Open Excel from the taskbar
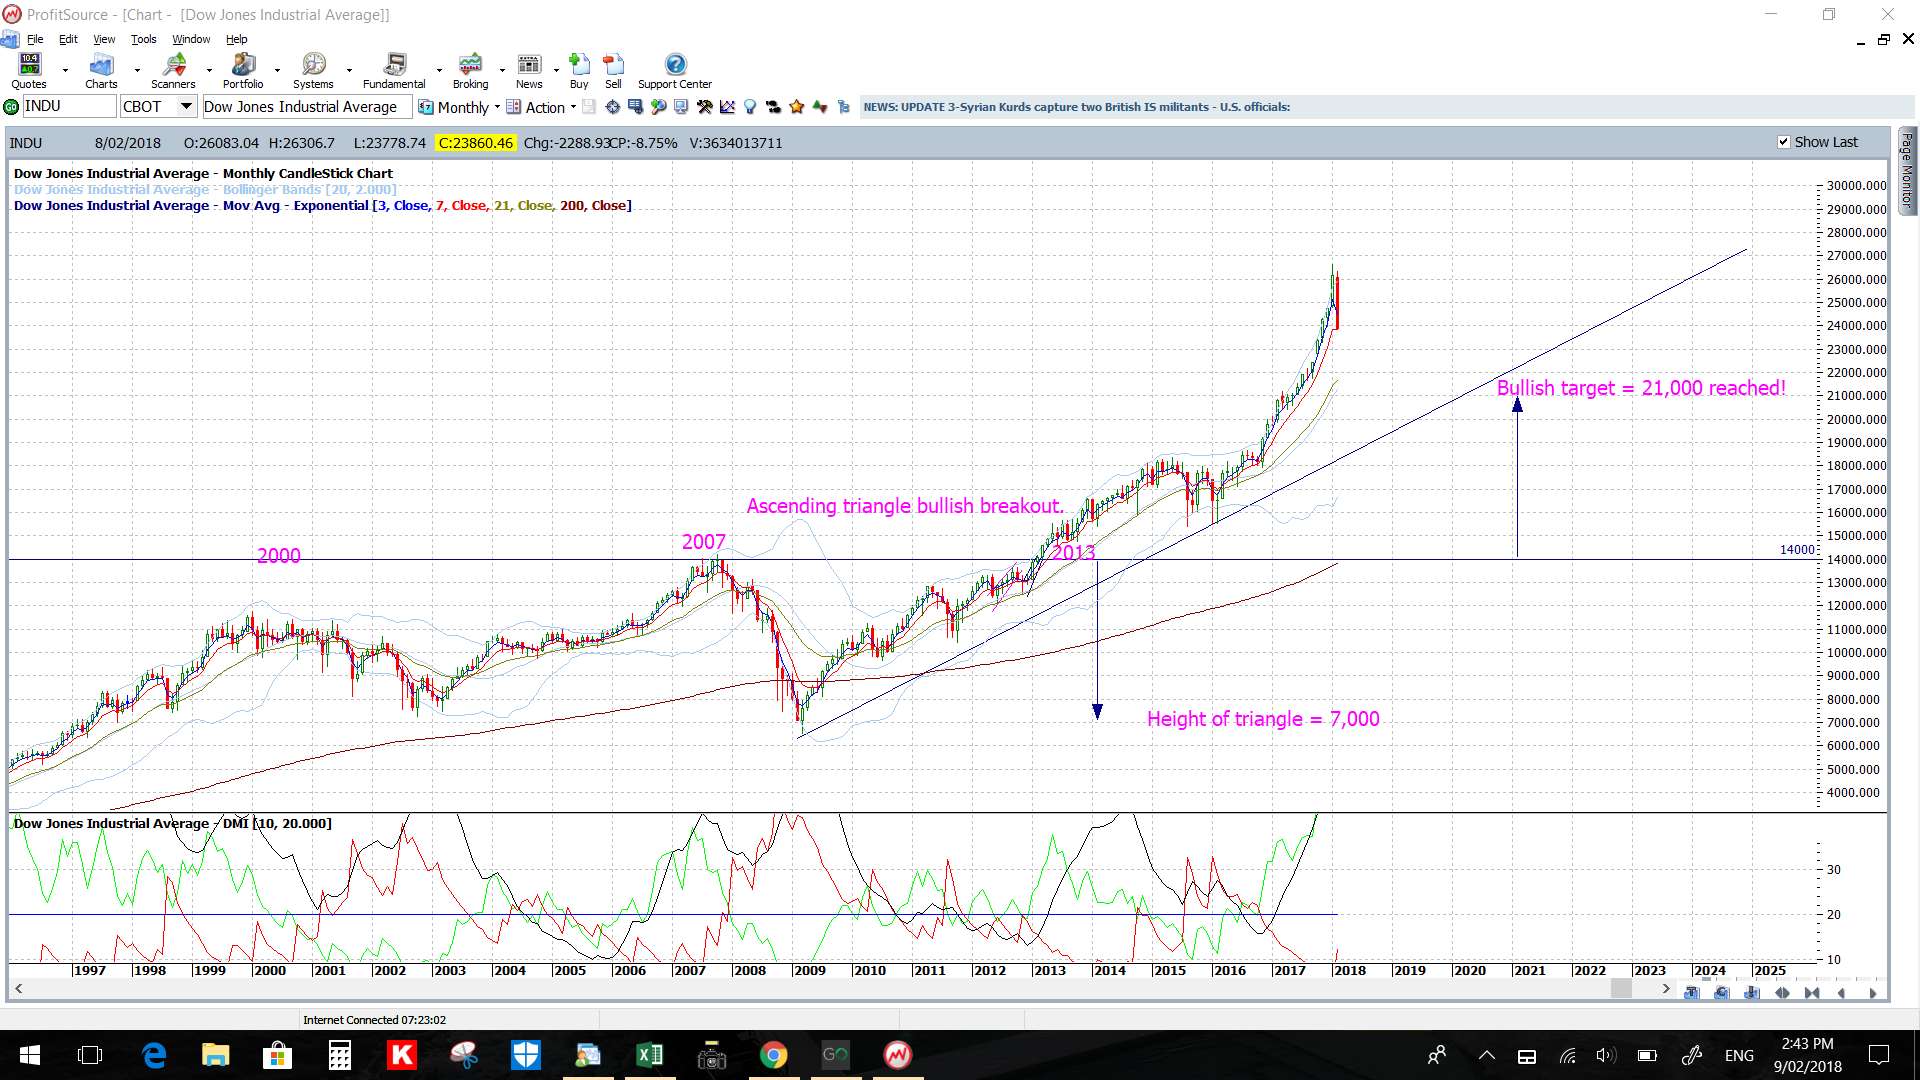 649,1055
